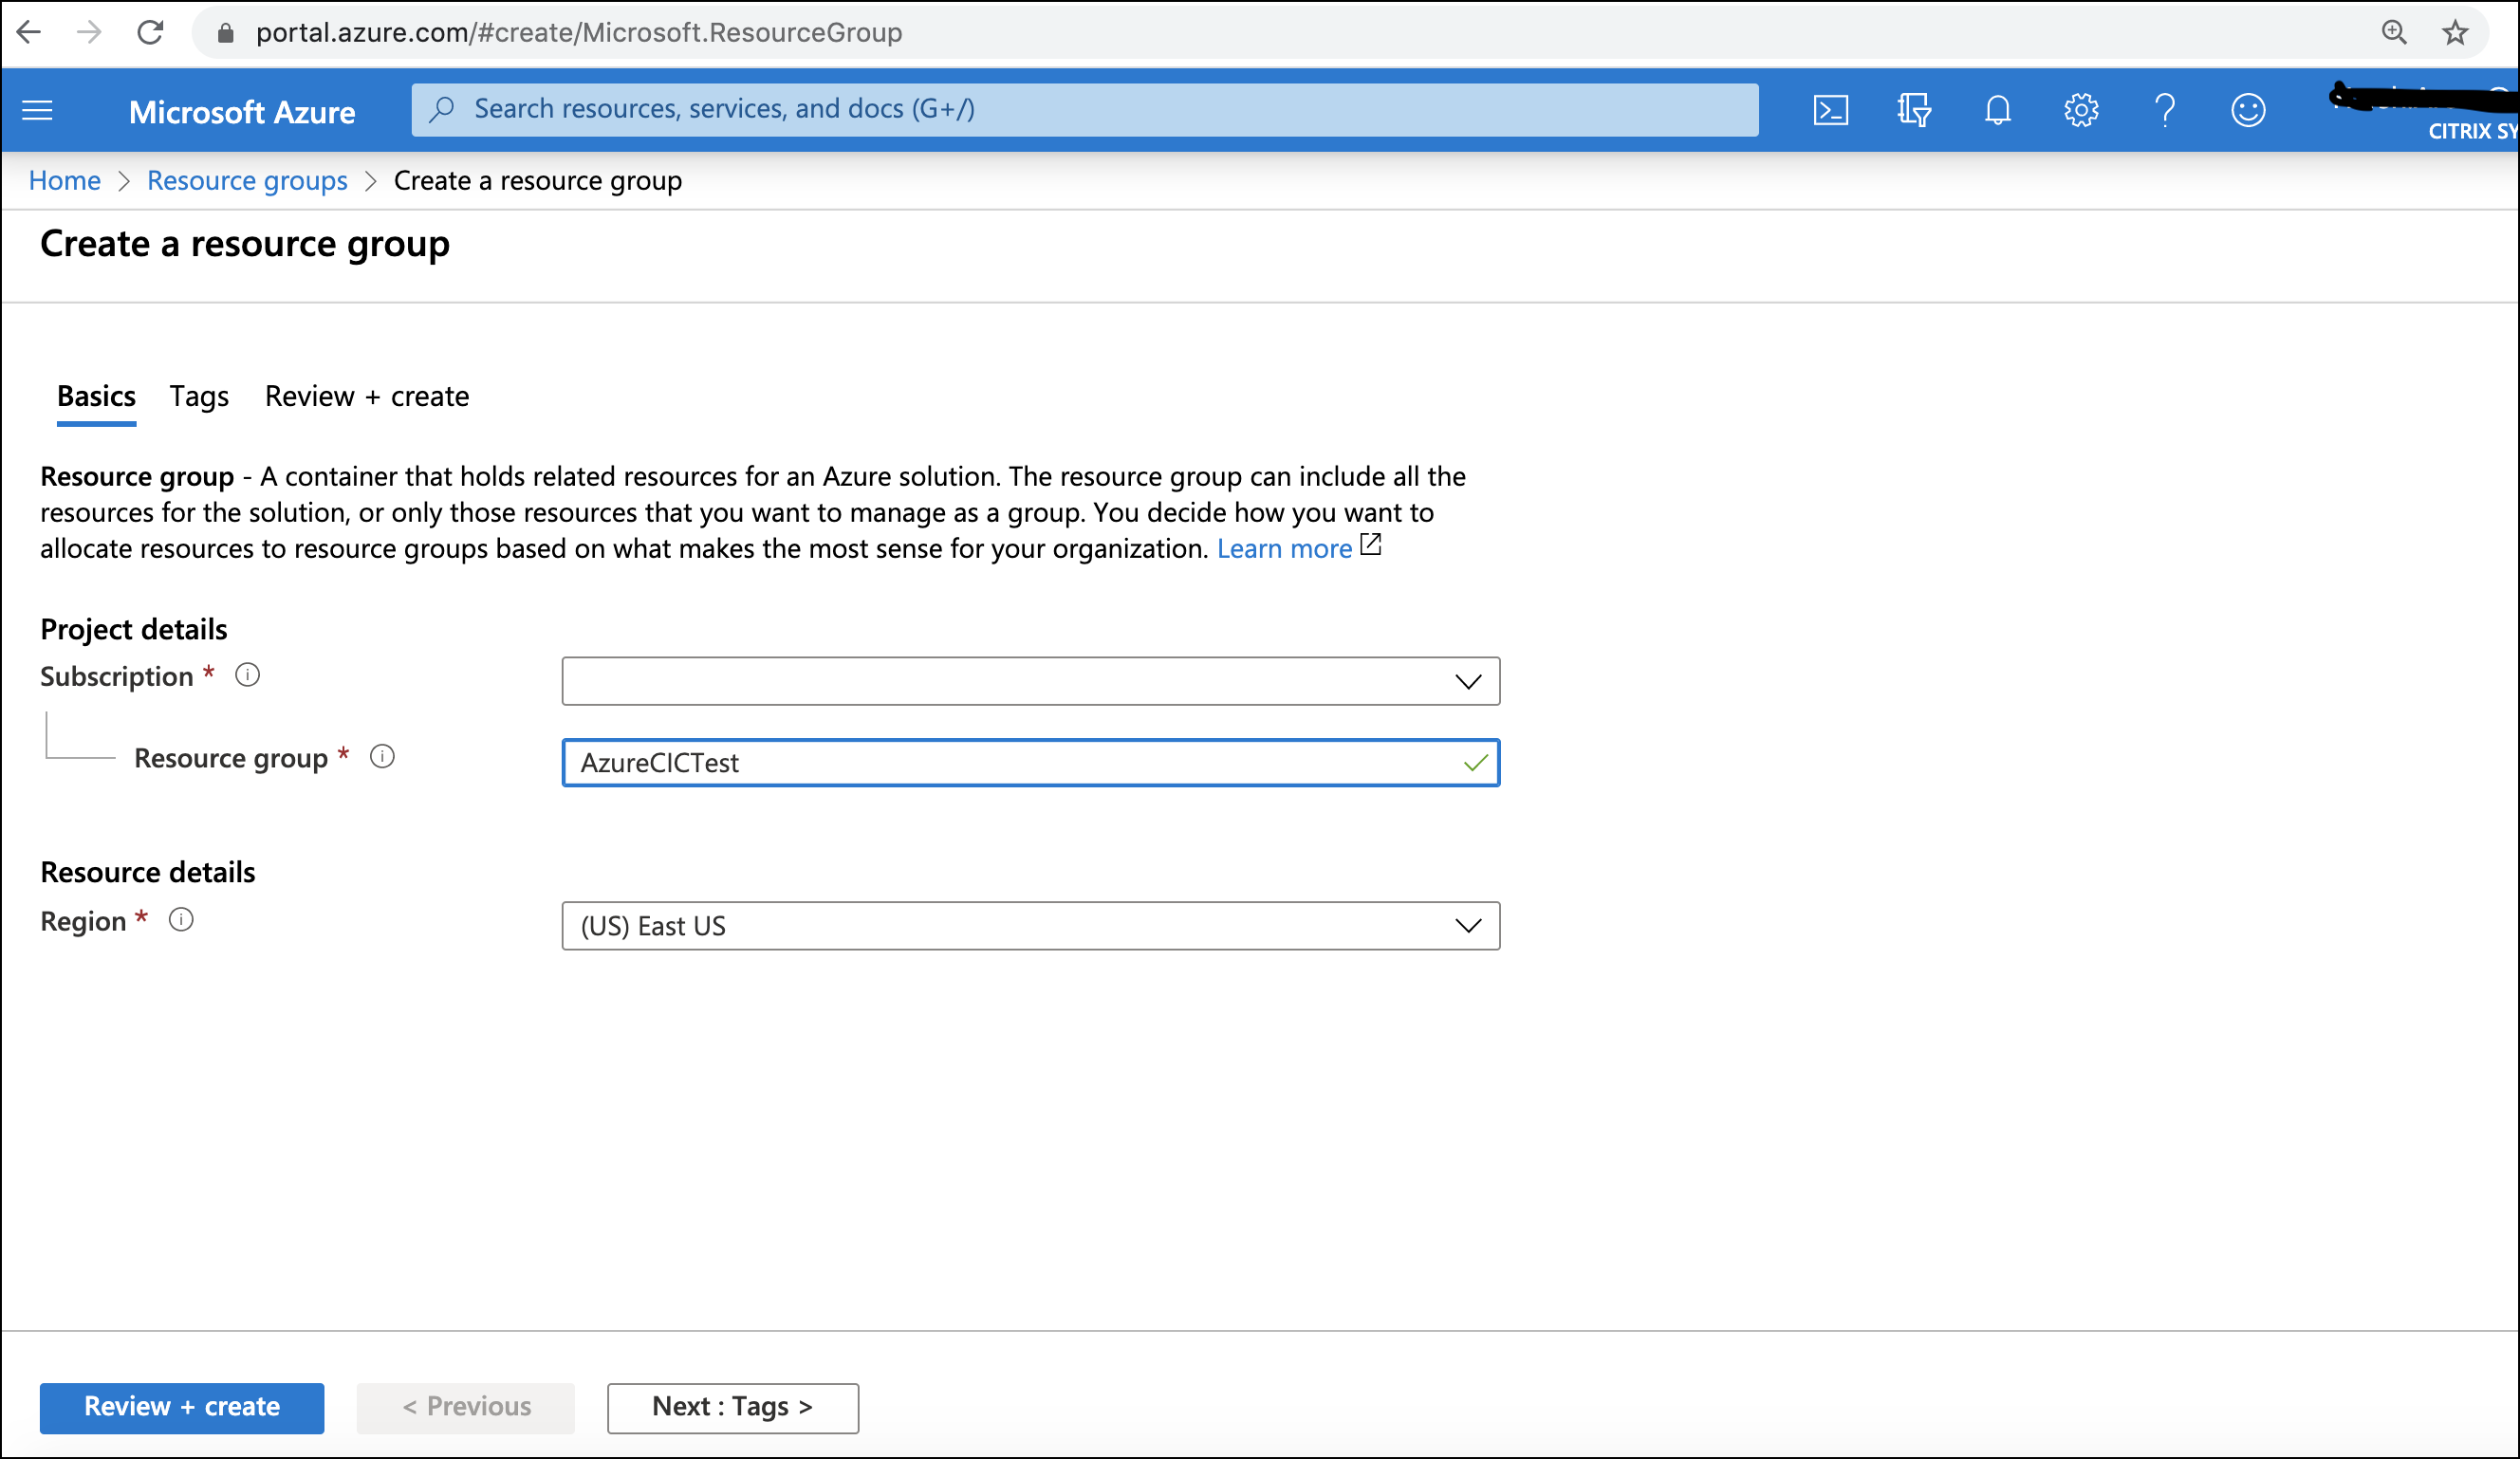Click the browser zoom magnifier icon
This screenshot has height=1459, width=2520.
tap(2394, 32)
